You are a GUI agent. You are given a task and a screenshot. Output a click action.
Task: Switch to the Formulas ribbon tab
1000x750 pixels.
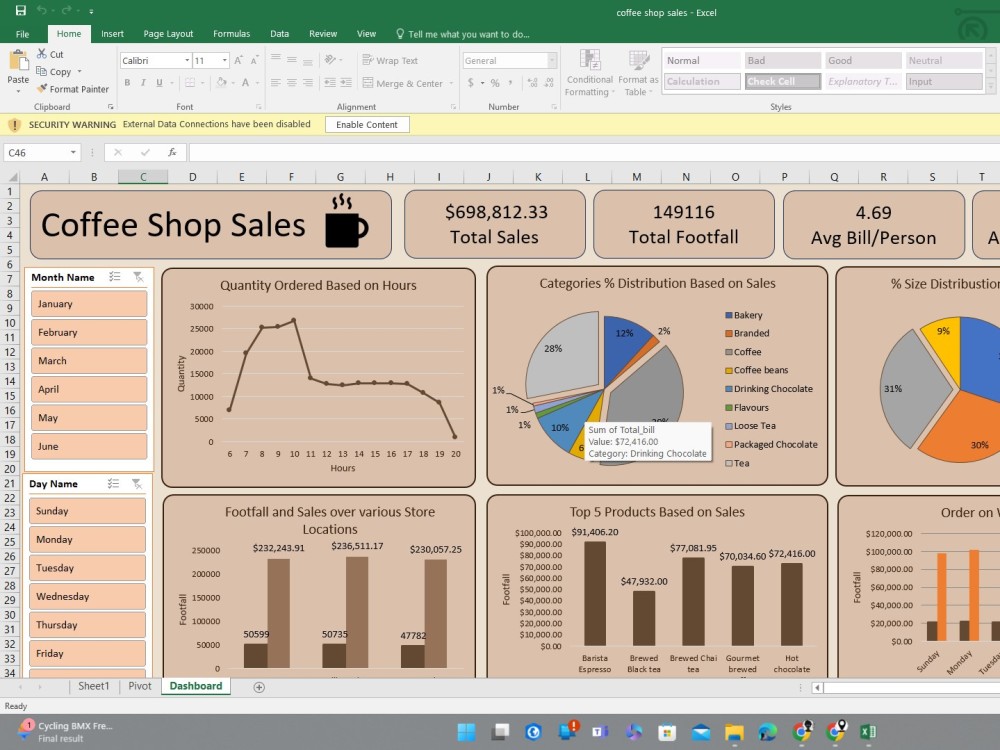tap(231, 33)
